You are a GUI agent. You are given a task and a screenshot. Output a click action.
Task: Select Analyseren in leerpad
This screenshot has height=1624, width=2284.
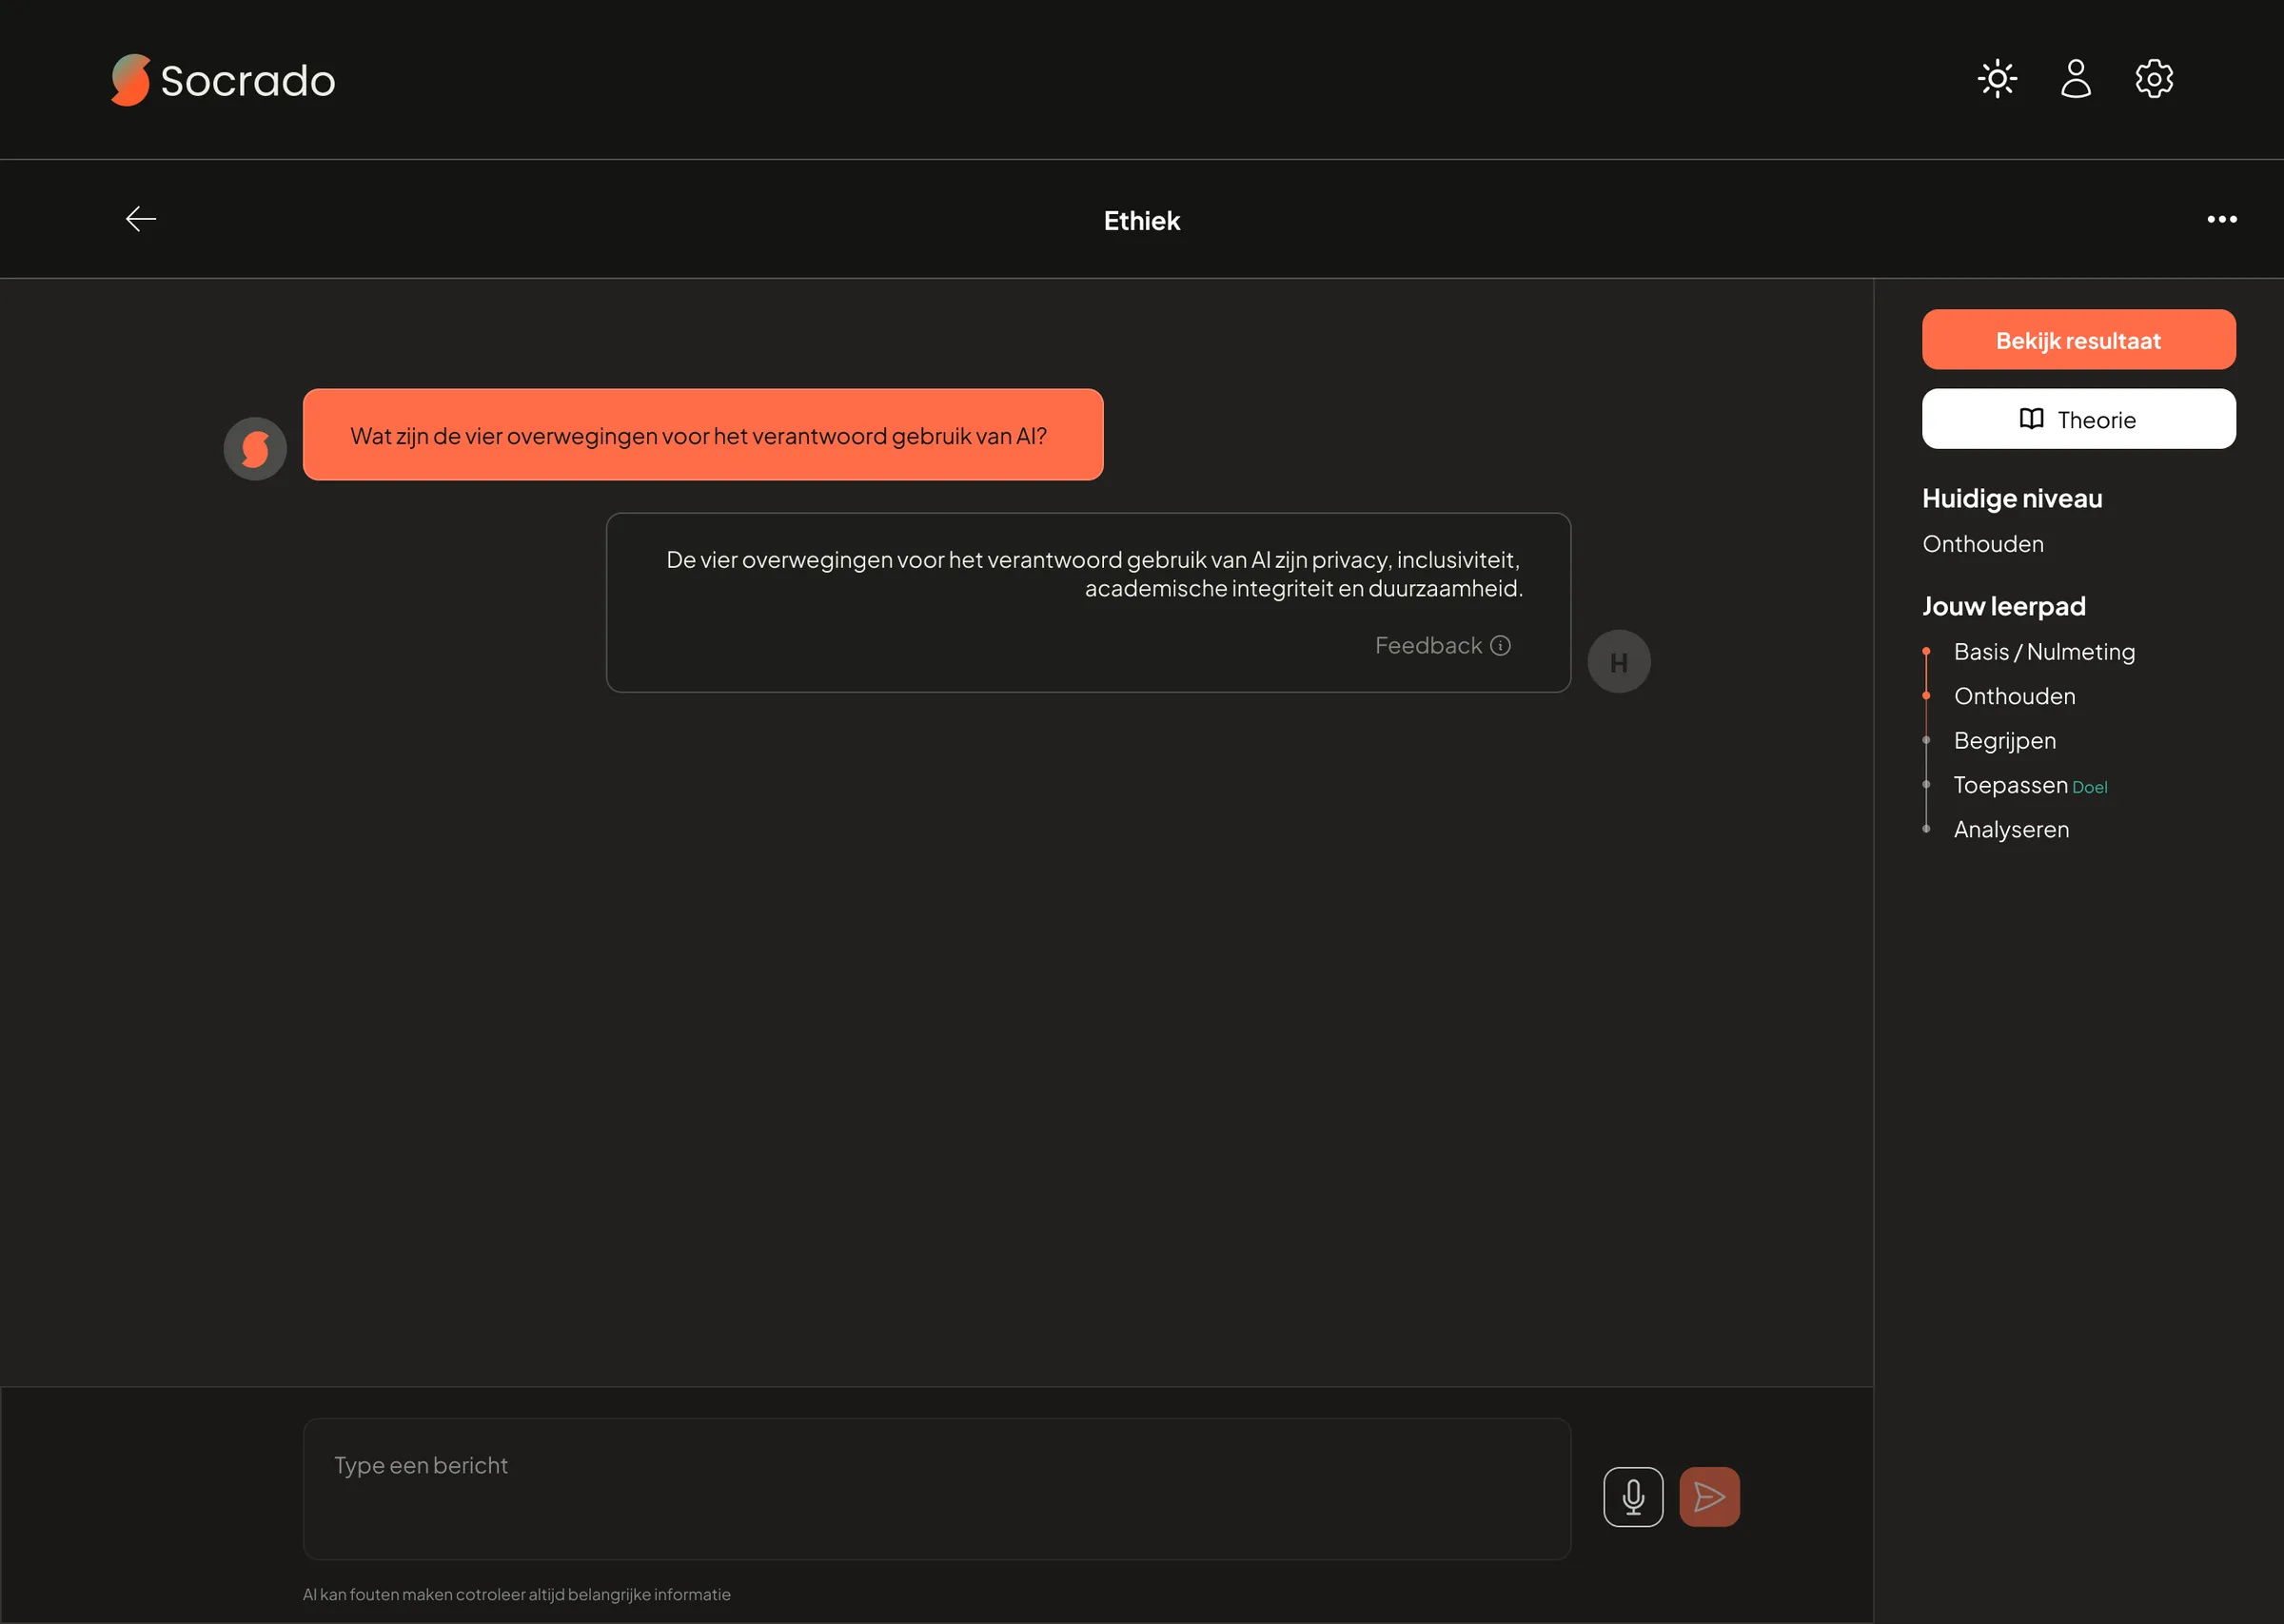(x=2011, y=830)
